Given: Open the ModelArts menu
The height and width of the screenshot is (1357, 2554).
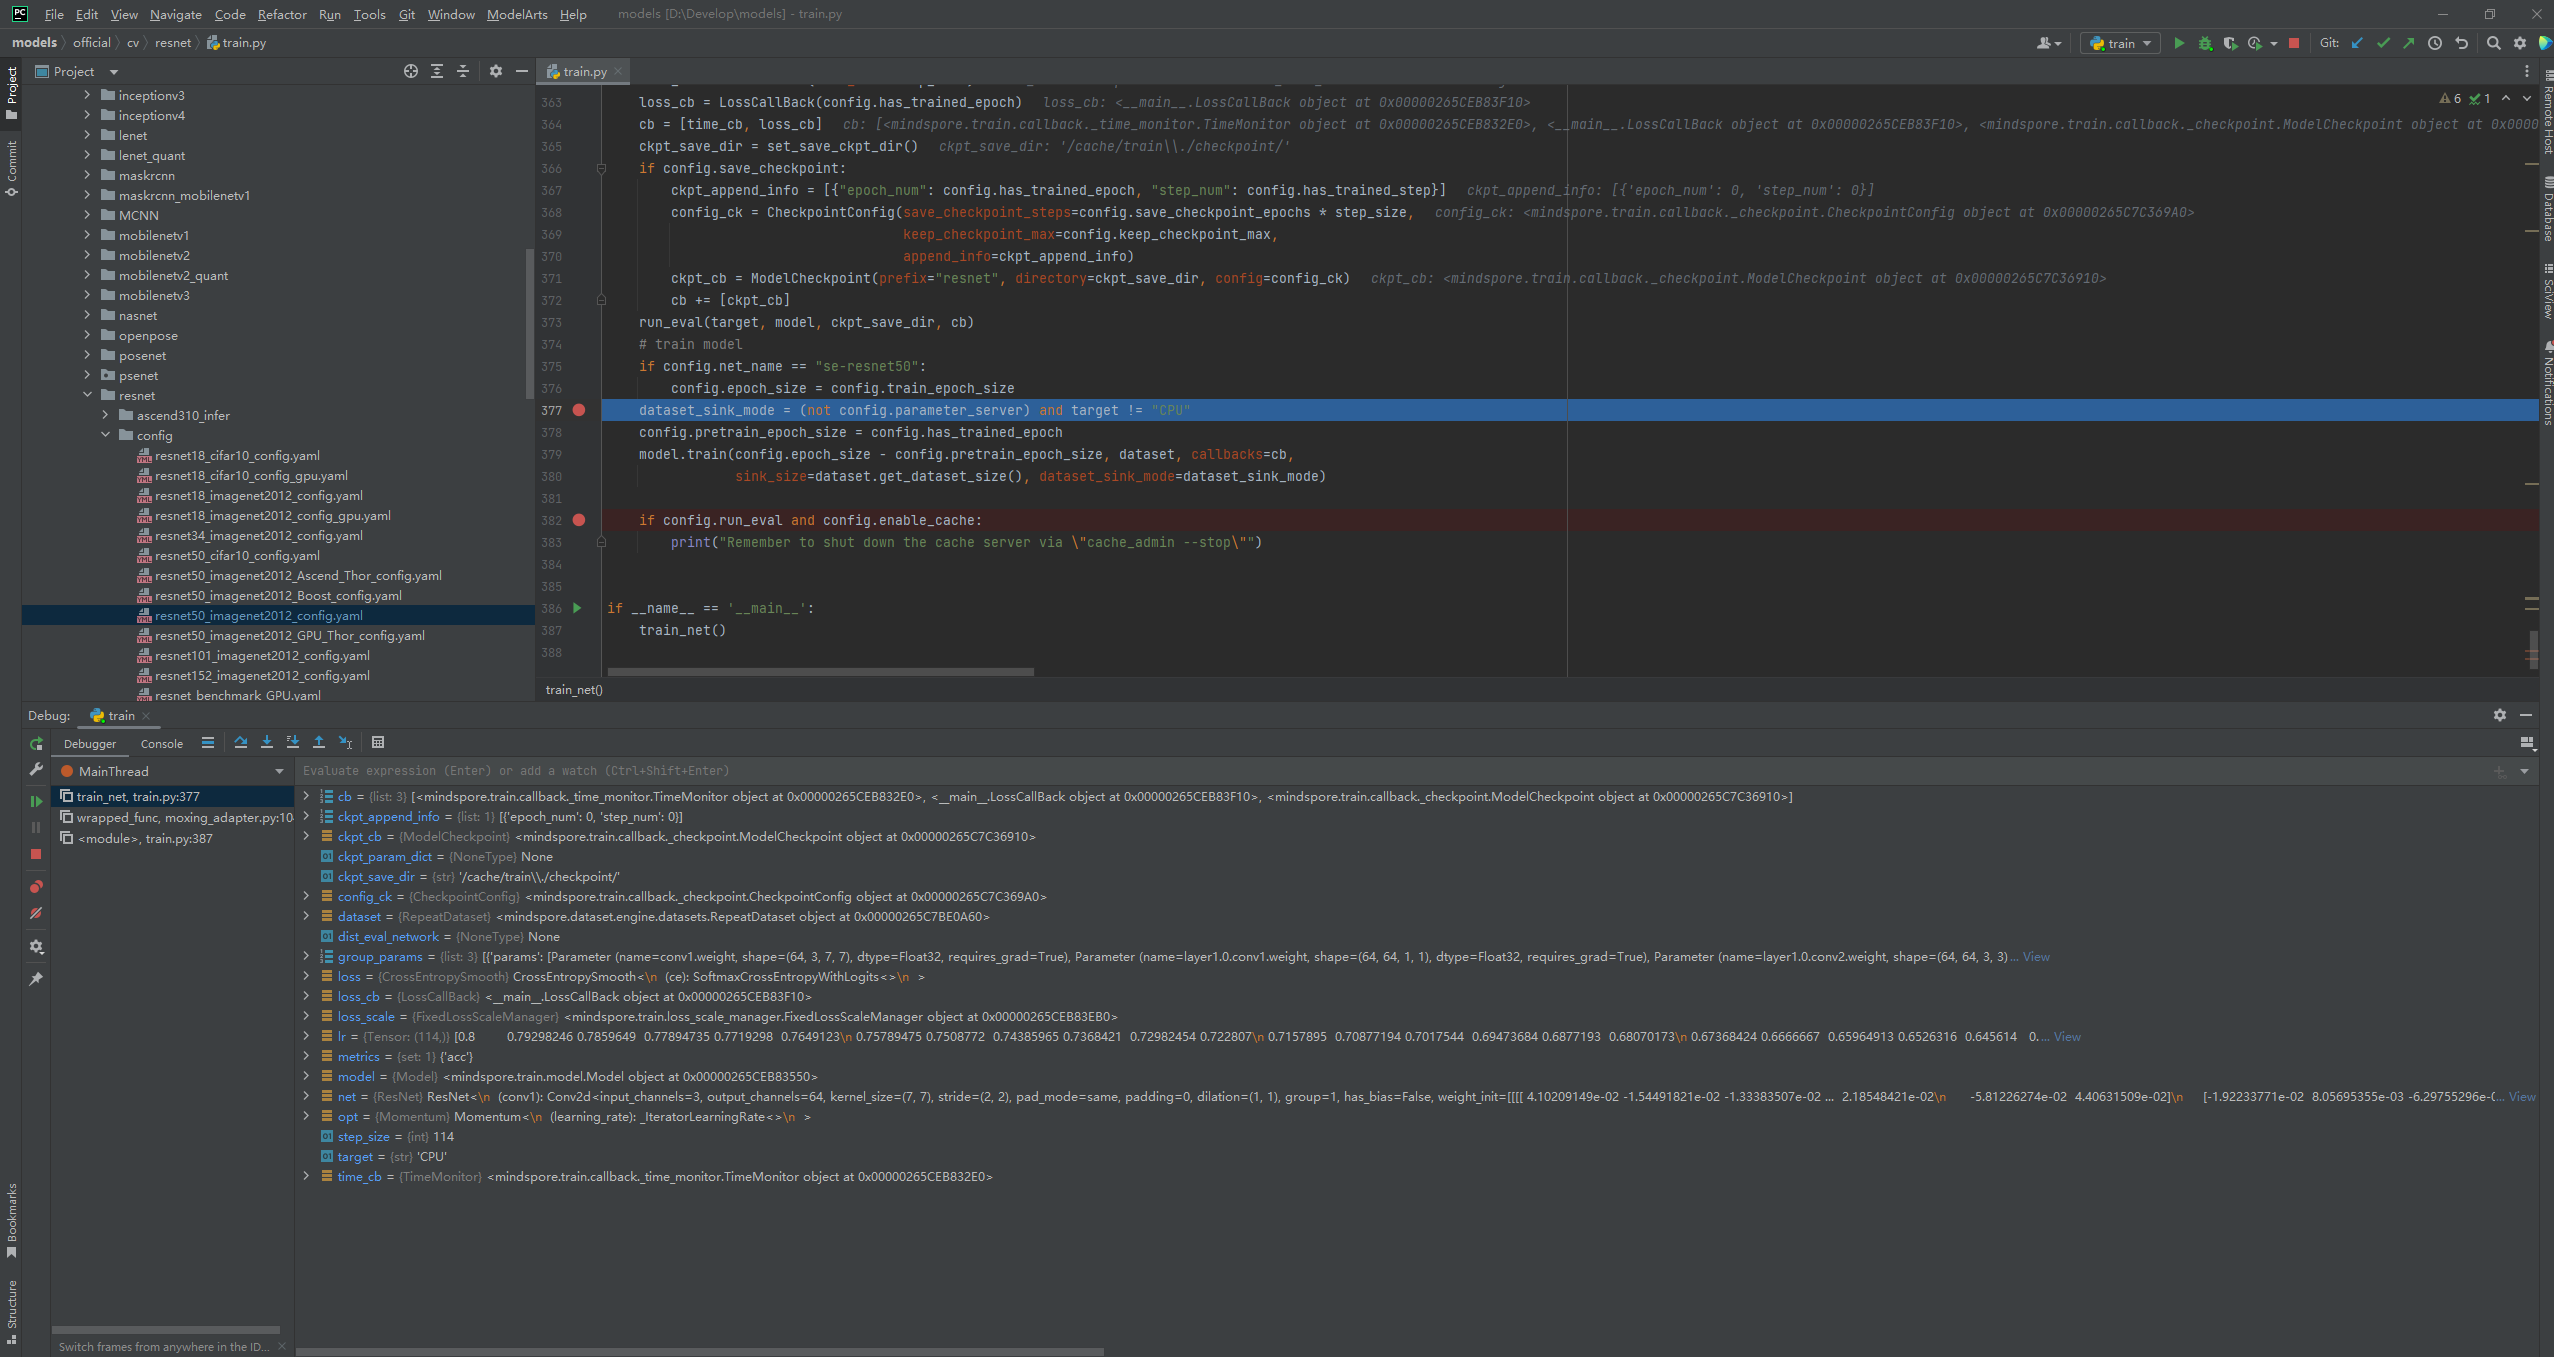Looking at the screenshot, I should tap(517, 14).
